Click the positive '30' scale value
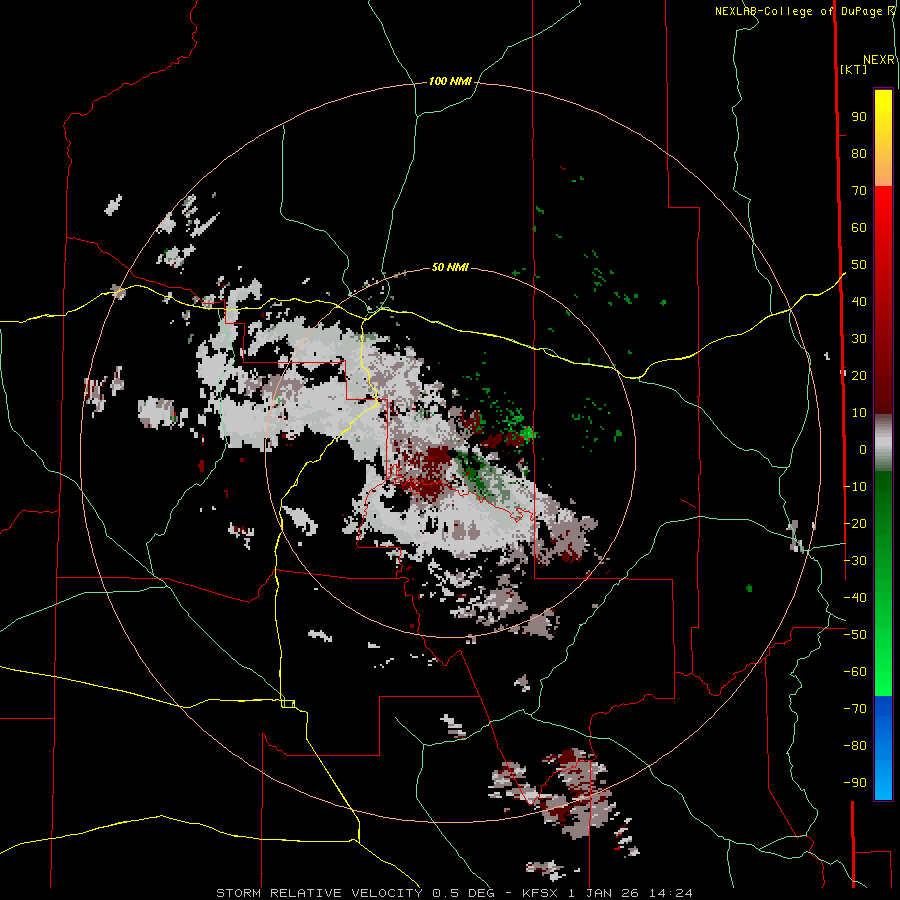This screenshot has height=900, width=900. click(859, 339)
